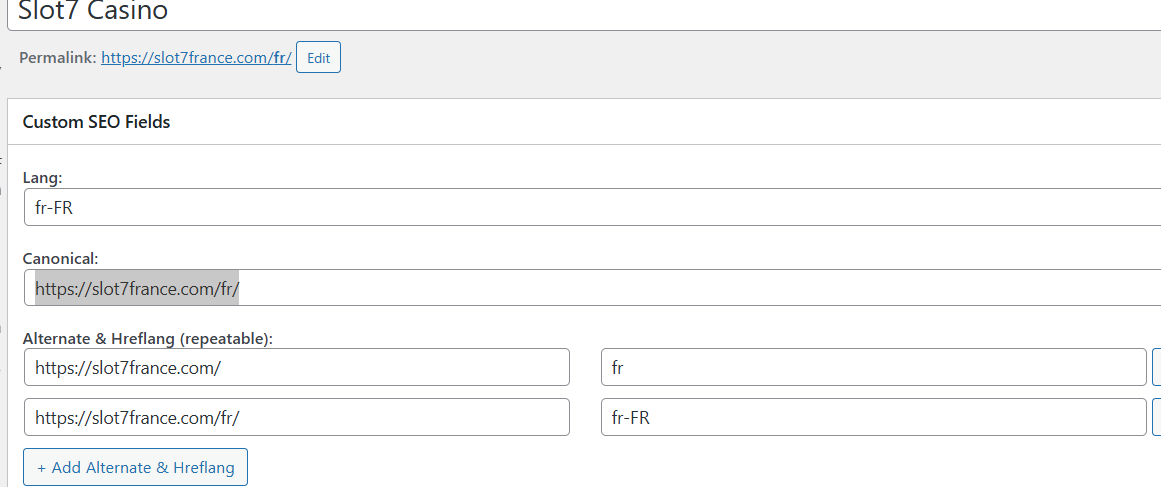Click the cut-off button beside fr row
Viewport: 1161px width, 487px height.
coord(1156,367)
